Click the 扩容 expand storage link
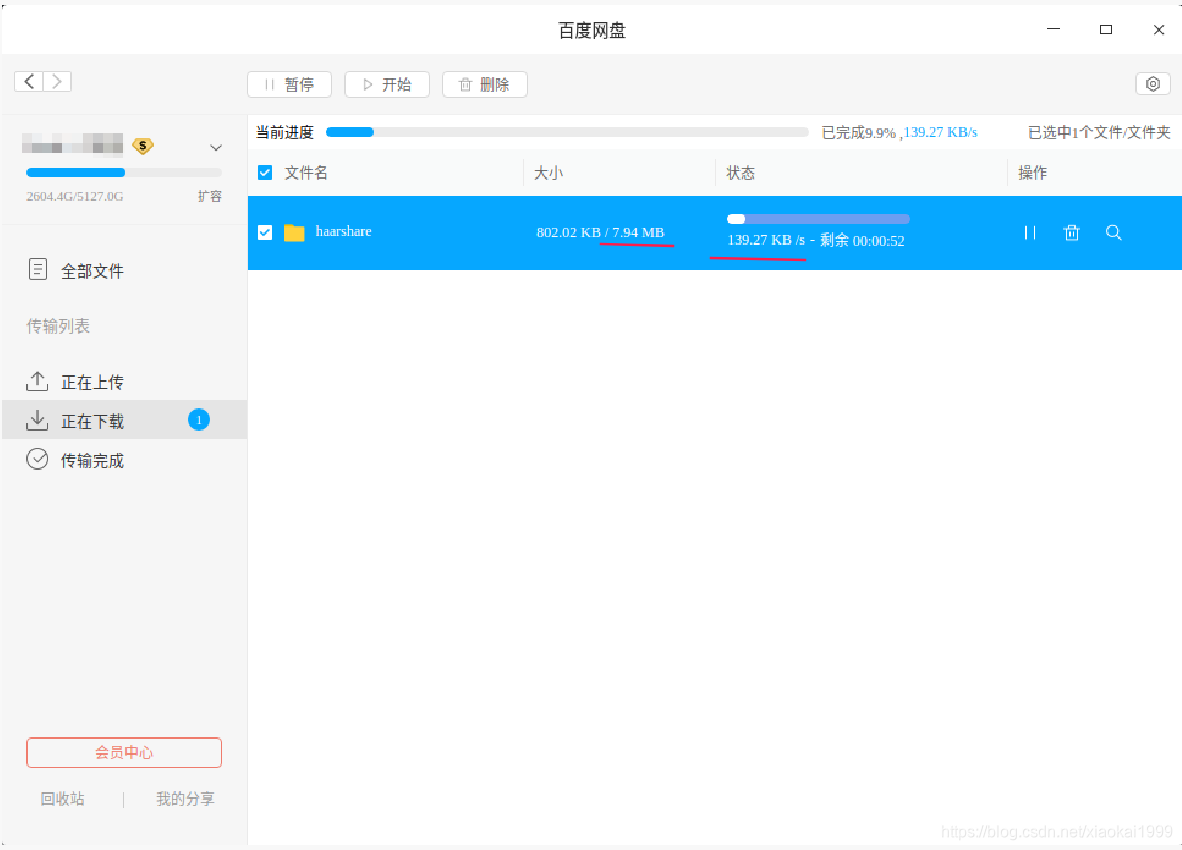The width and height of the screenshot is (1182, 850). click(x=210, y=196)
